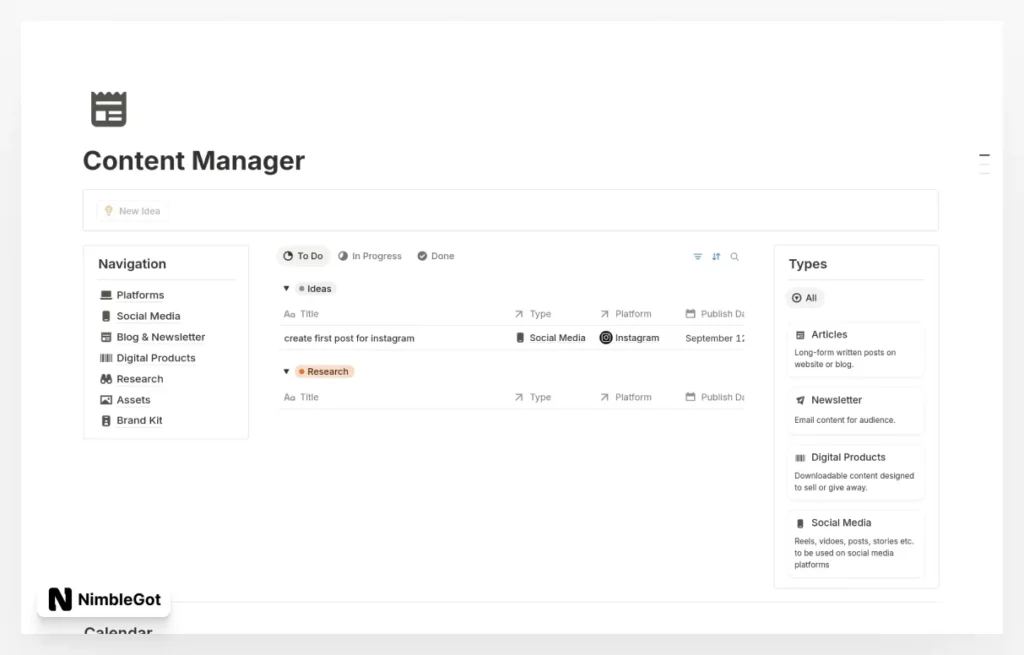Click the Brand Kit icon
1024x655 pixels.
106,421
